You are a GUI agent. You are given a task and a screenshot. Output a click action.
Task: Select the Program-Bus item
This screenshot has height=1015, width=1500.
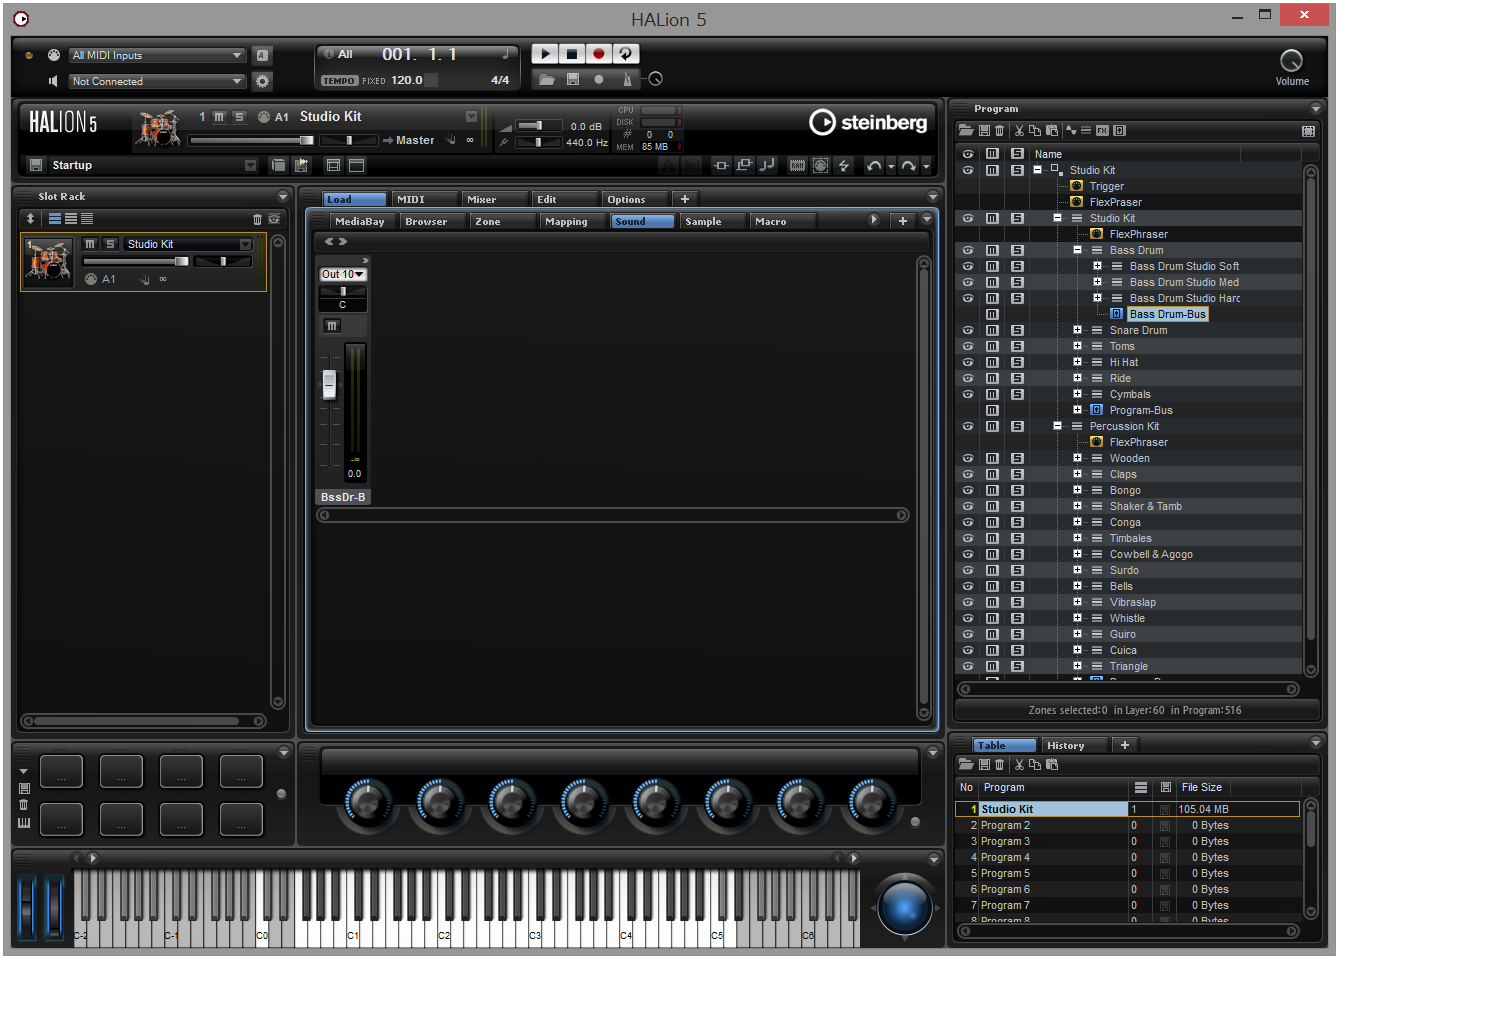pyautogui.click(x=1141, y=410)
